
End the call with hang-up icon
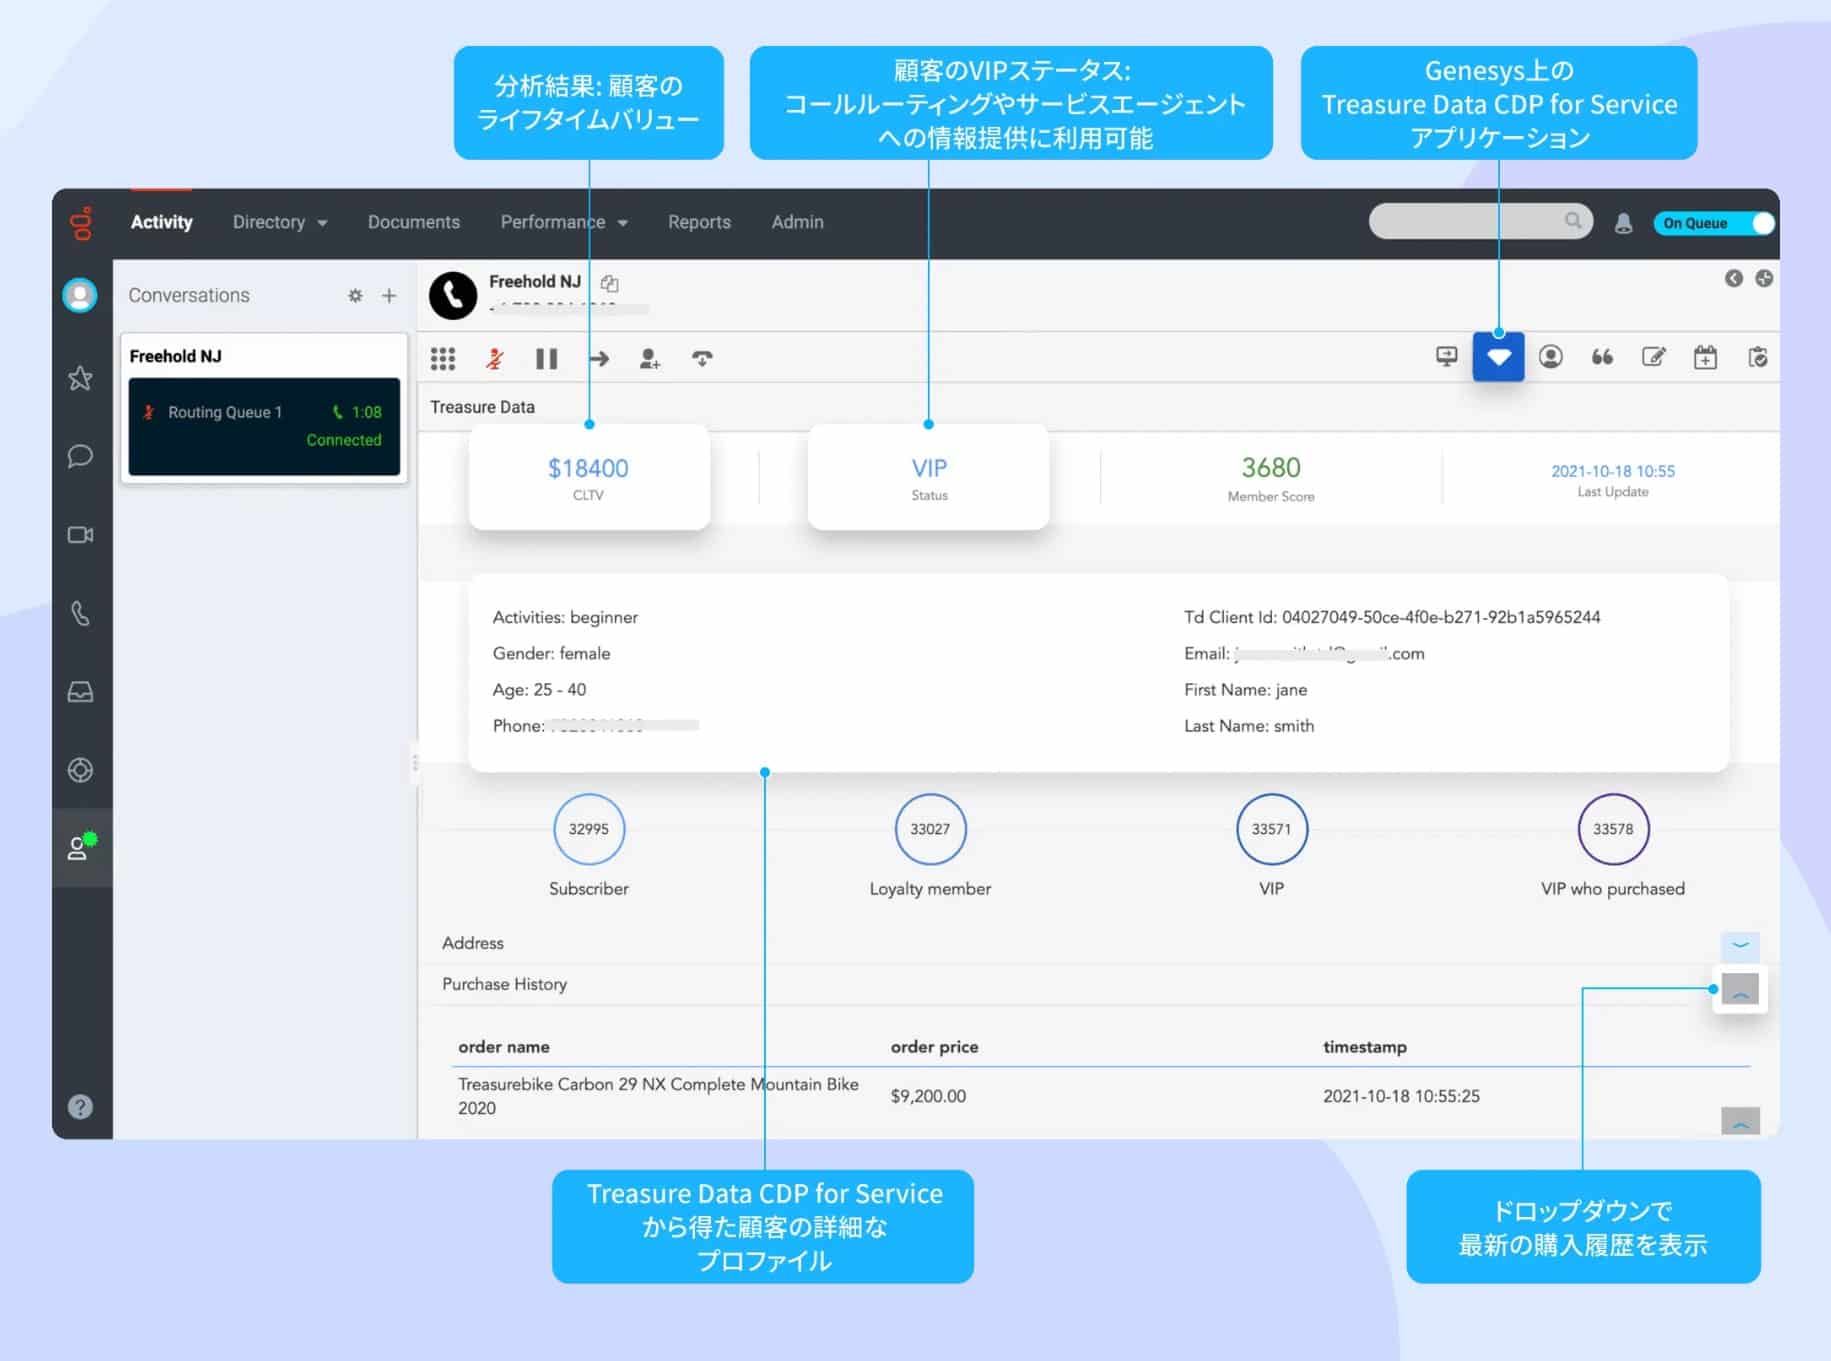pos(702,358)
